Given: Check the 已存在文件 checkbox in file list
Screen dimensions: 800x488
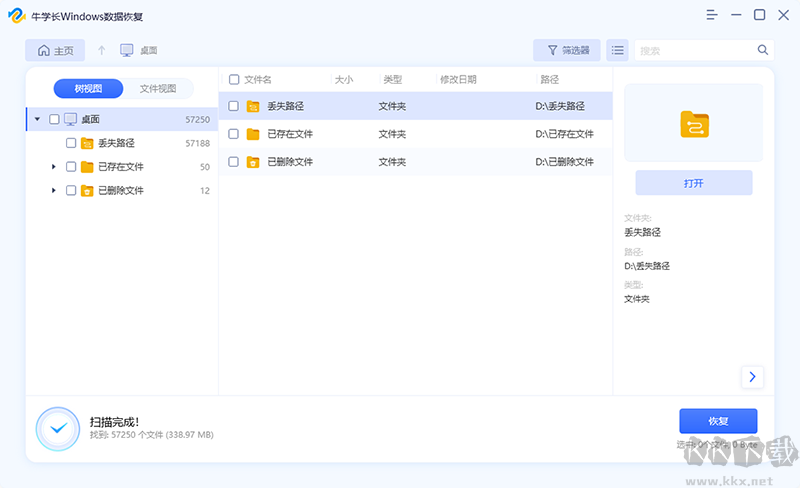Looking at the screenshot, I should 233,134.
